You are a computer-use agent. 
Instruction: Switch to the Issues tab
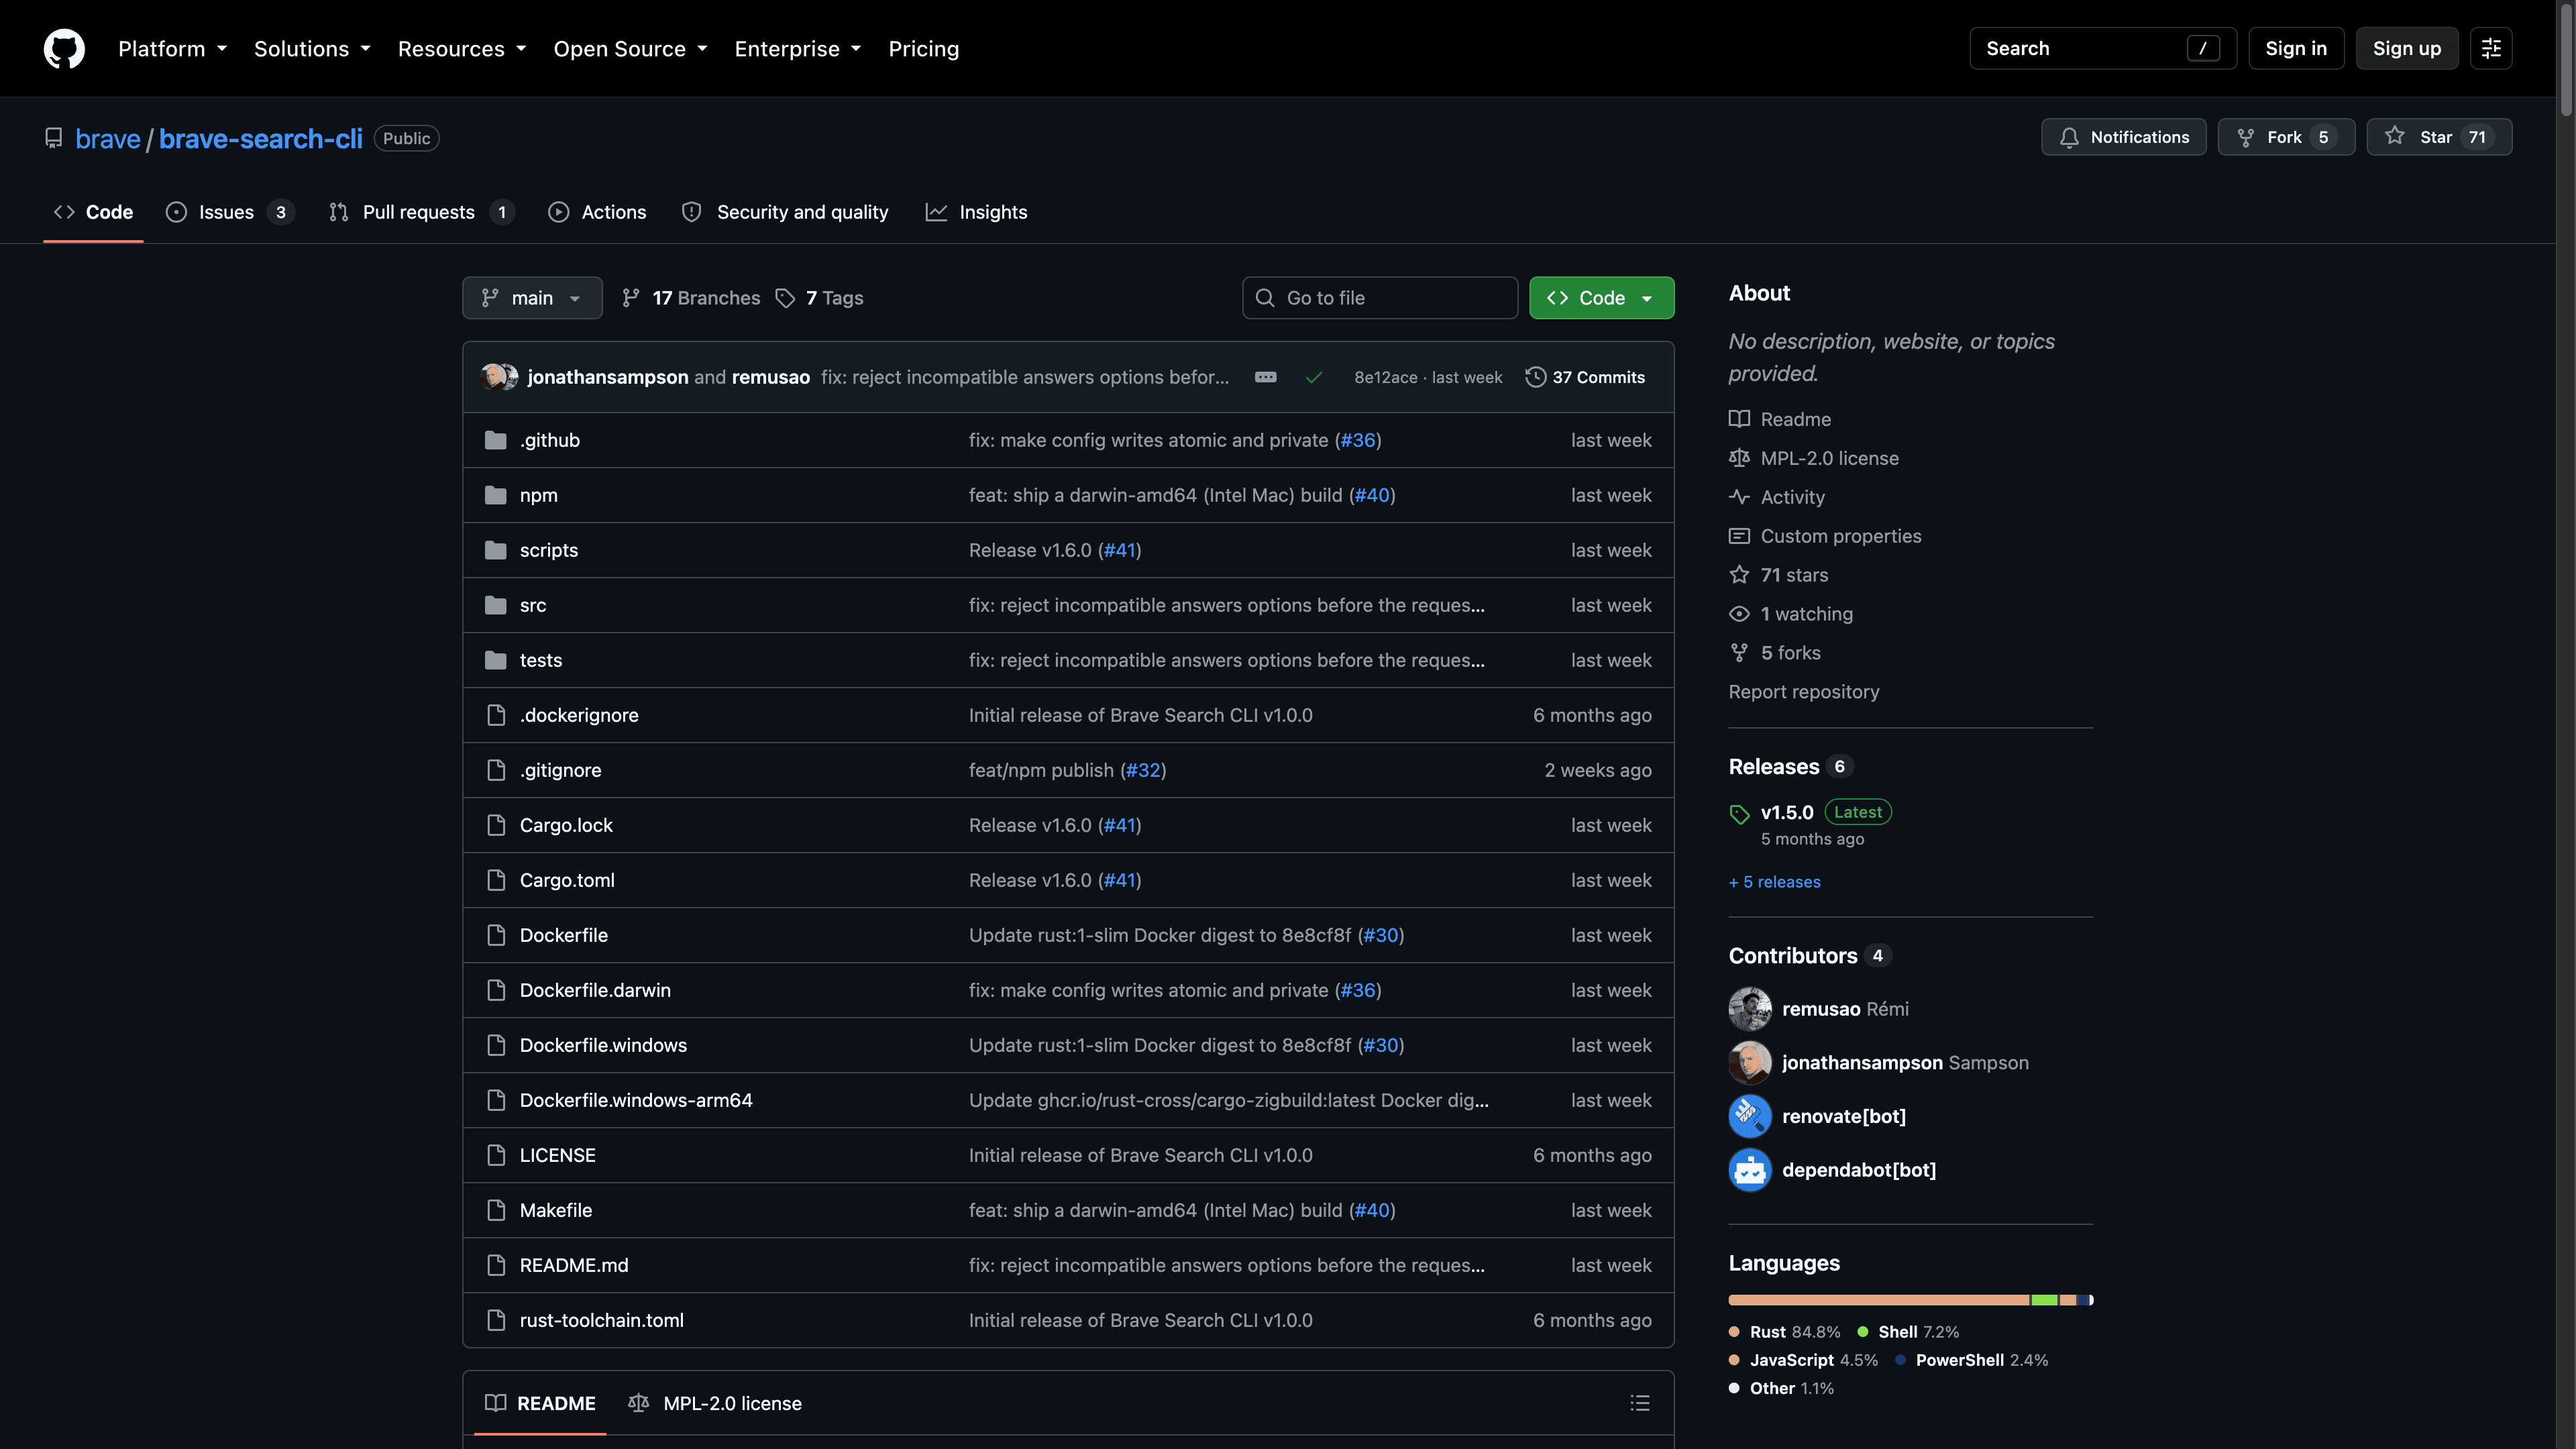(229, 212)
